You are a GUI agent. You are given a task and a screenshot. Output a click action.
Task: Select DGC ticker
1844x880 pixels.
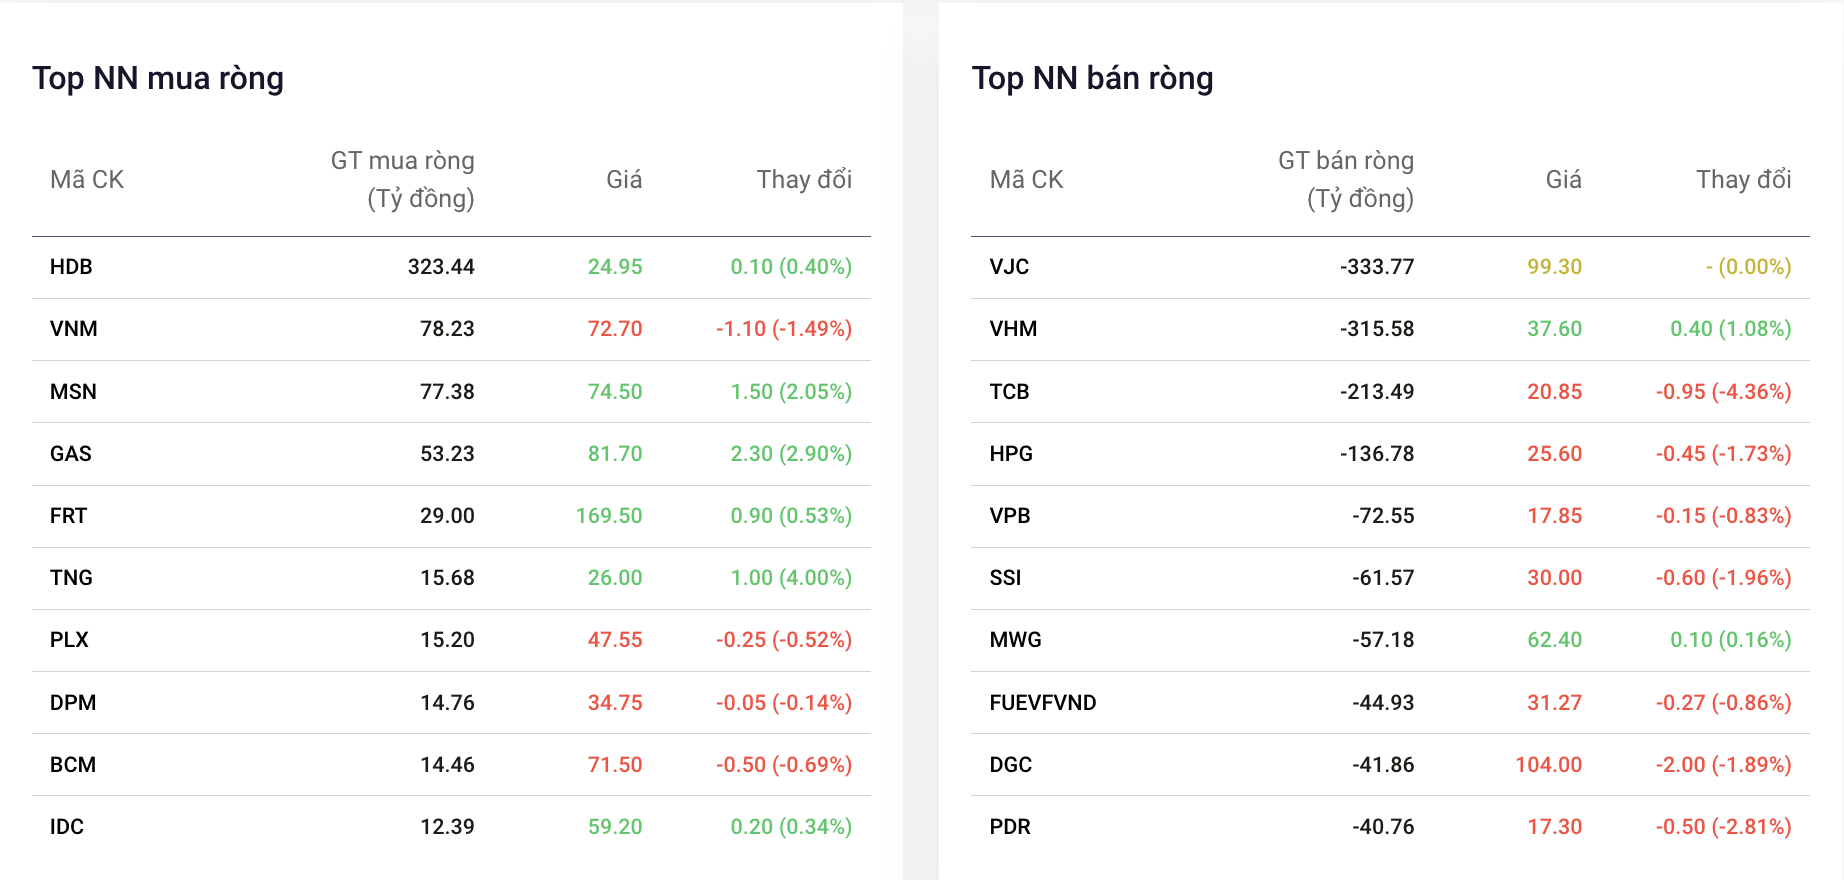click(x=1010, y=765)
